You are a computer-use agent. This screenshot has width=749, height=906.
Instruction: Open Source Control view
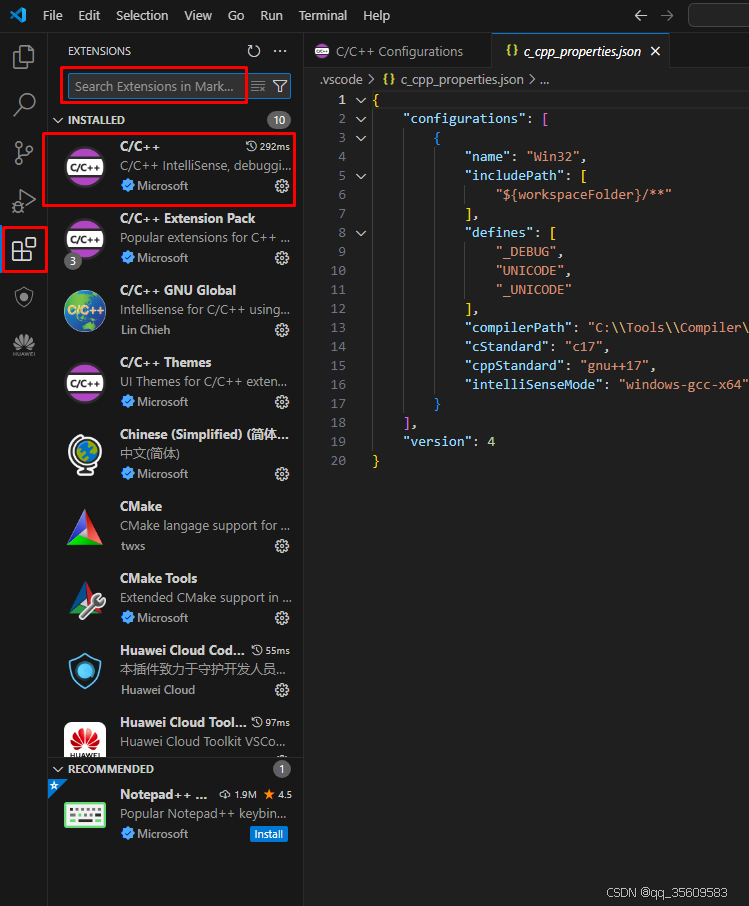(x=24, y=153)
